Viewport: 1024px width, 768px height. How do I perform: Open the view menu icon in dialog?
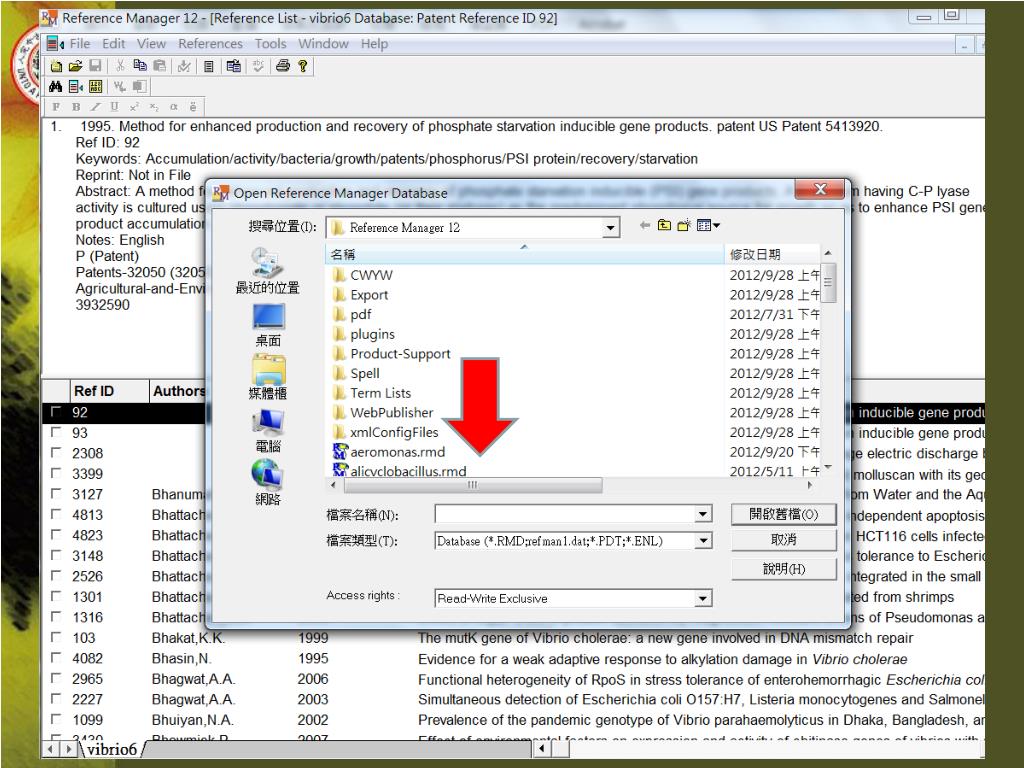click(x=708, y=225)
